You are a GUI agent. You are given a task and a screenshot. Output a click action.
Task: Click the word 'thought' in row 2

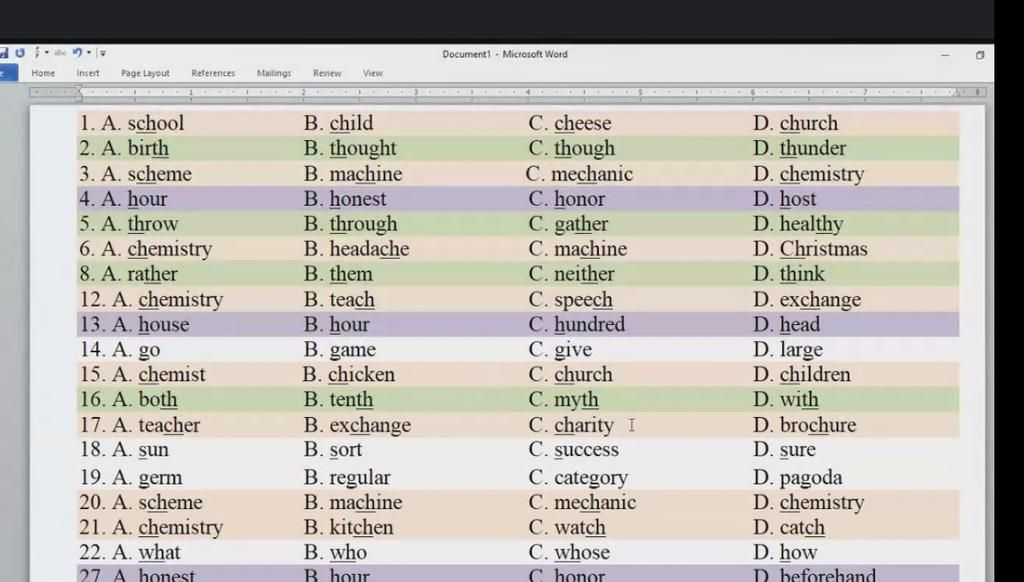[x=363, y=148]
